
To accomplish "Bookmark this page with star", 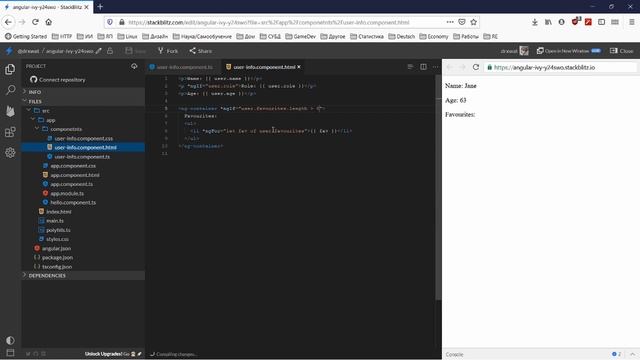I will (473, 22).
